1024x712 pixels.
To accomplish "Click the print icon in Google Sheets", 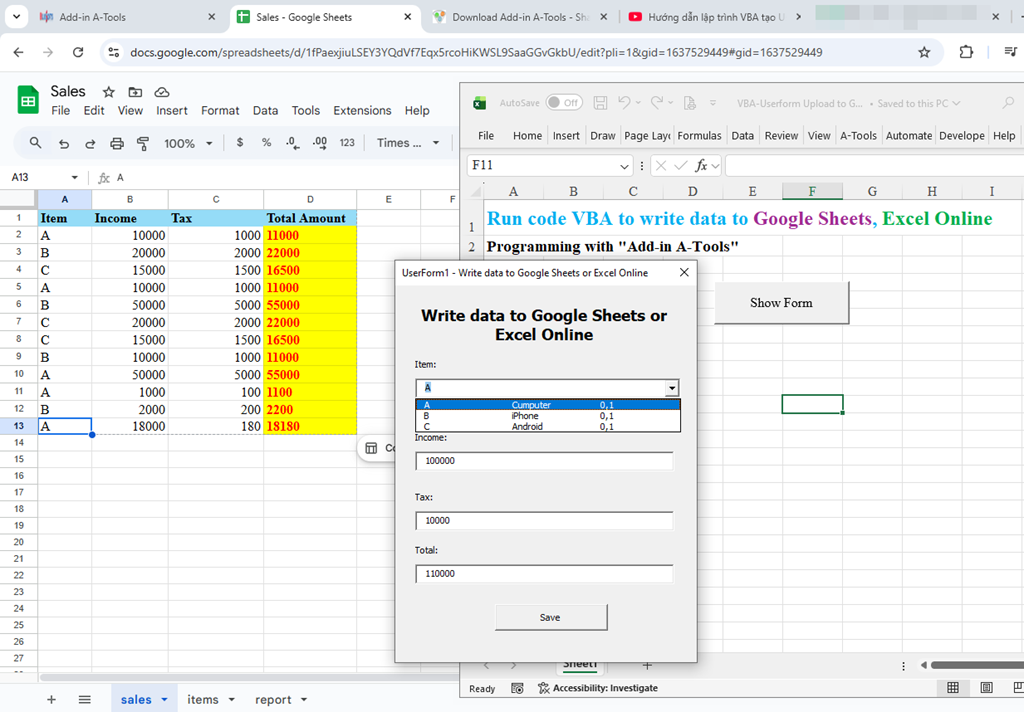I will pos(117,143).
